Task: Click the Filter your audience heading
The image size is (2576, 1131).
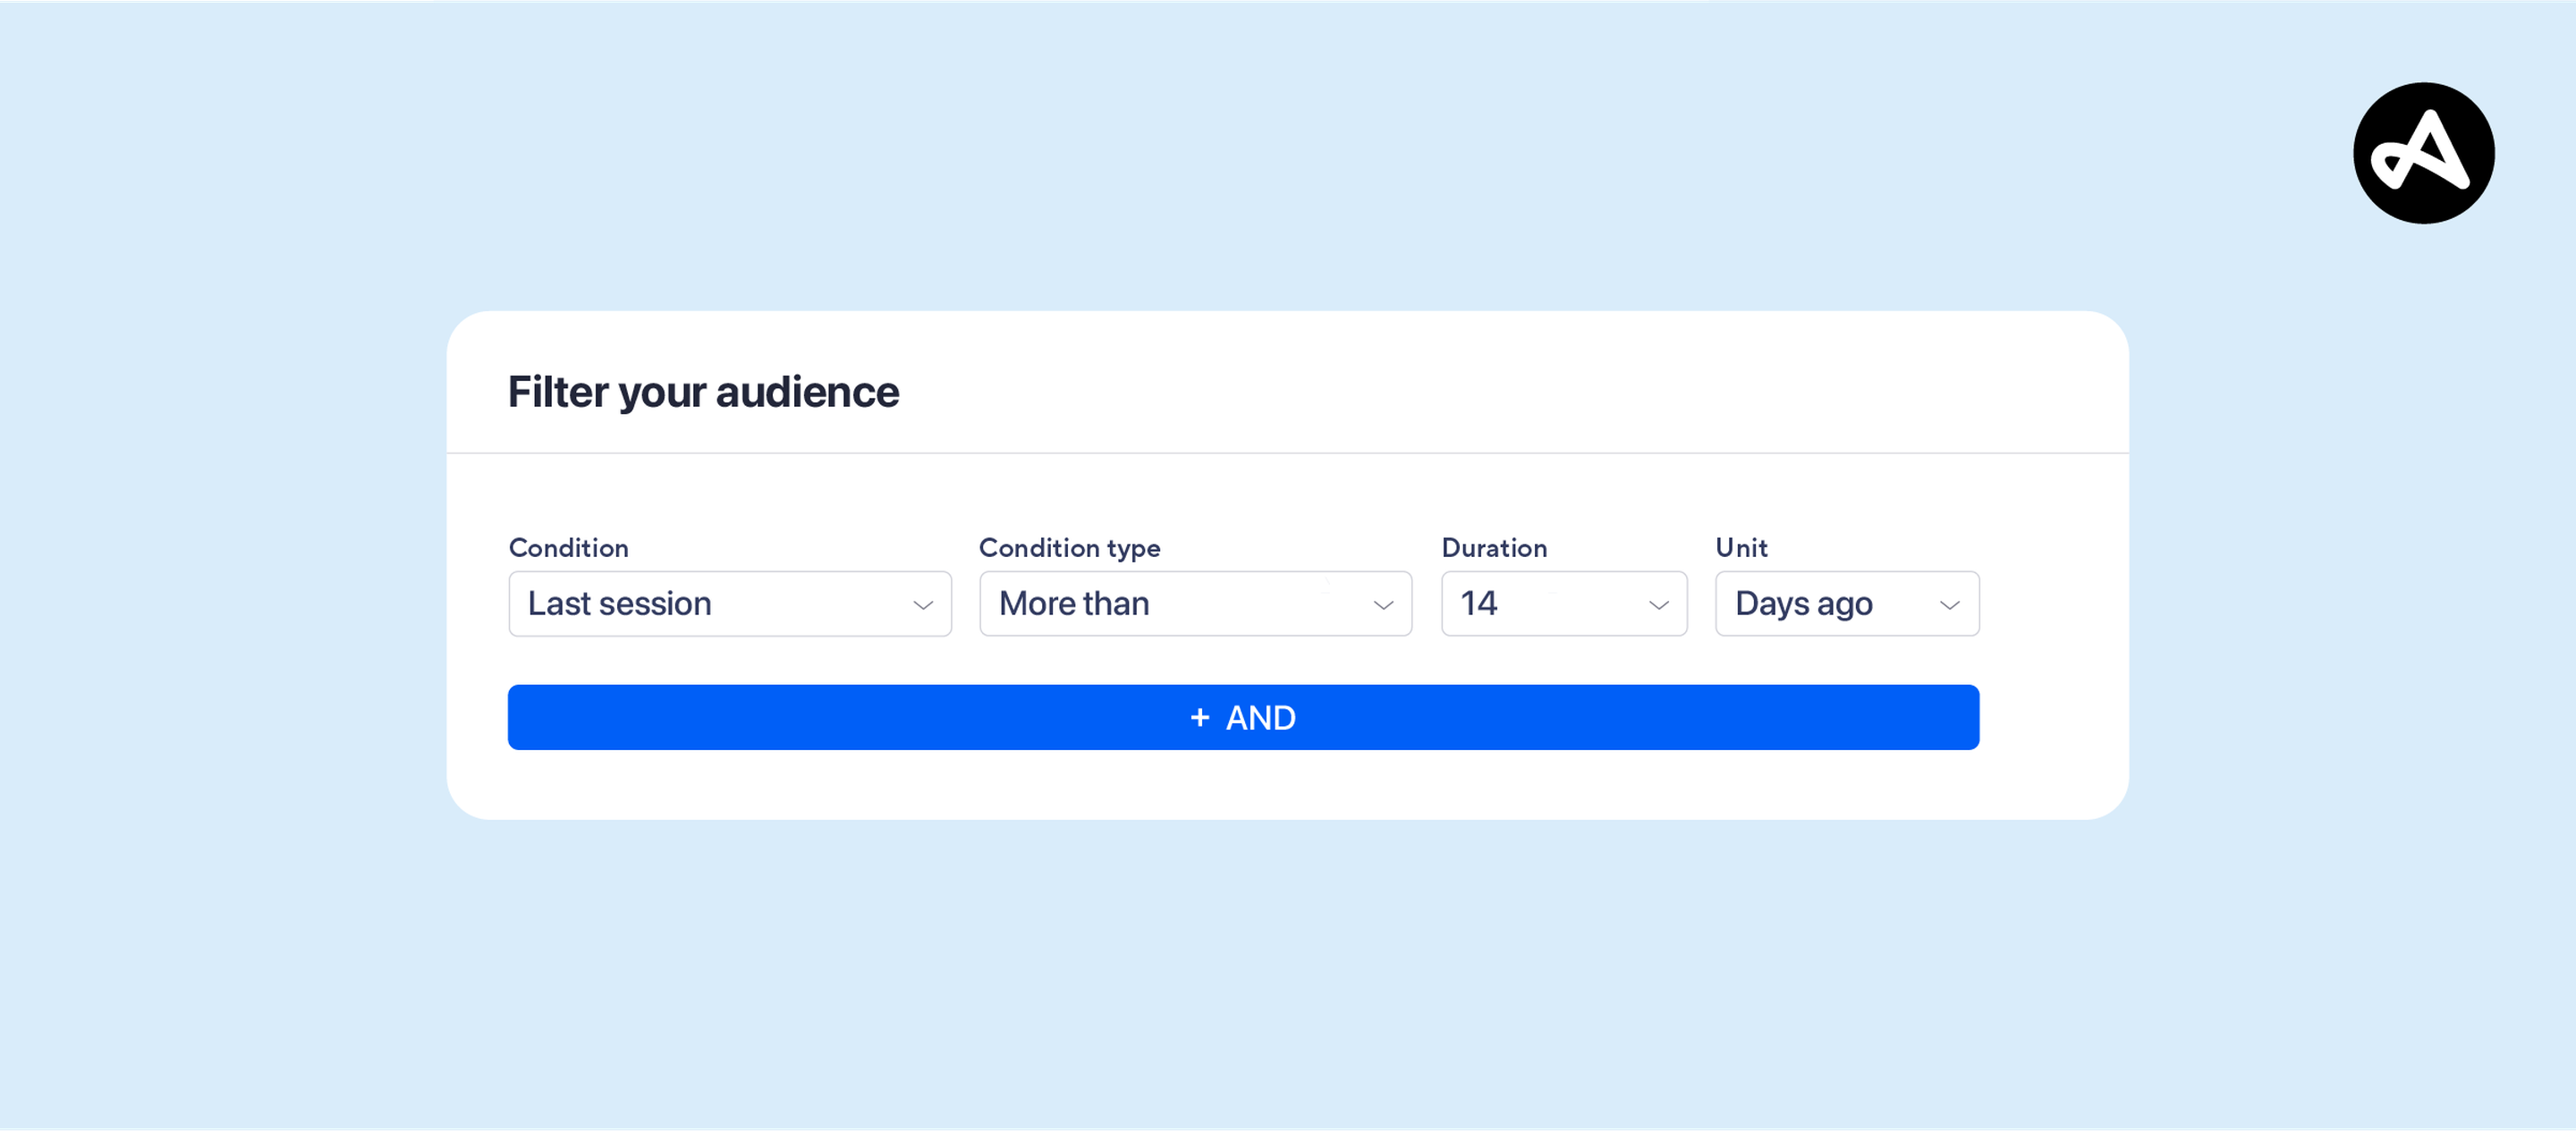Action: tap(703, 392)
